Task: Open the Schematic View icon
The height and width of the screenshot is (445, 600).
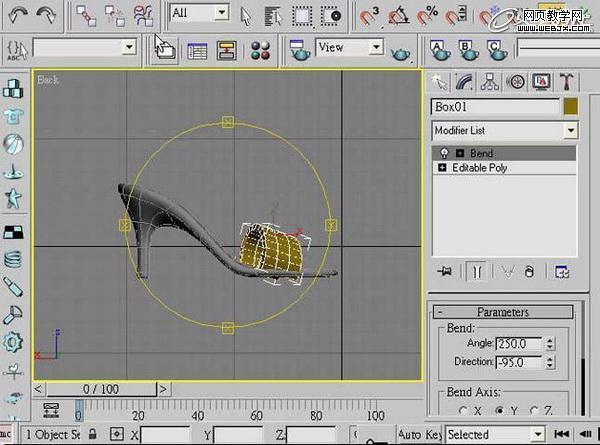Action: [x=227, y=51]
